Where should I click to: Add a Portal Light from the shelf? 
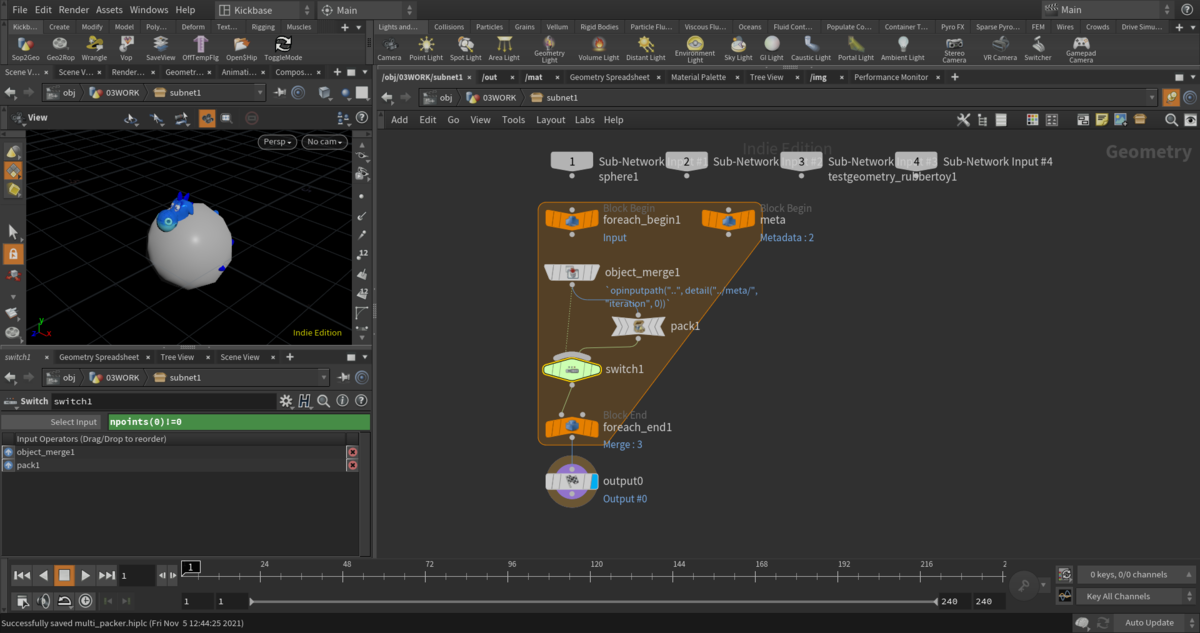855,48
